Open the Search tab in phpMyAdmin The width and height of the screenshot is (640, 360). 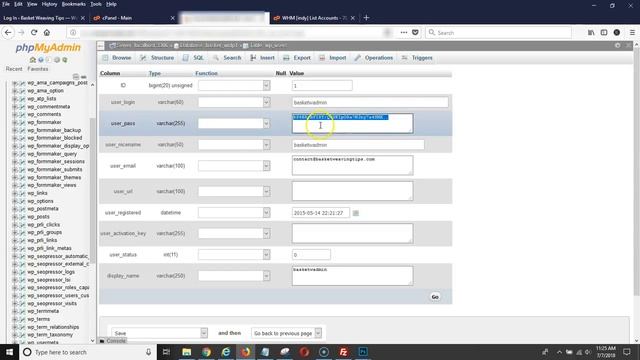227,58
